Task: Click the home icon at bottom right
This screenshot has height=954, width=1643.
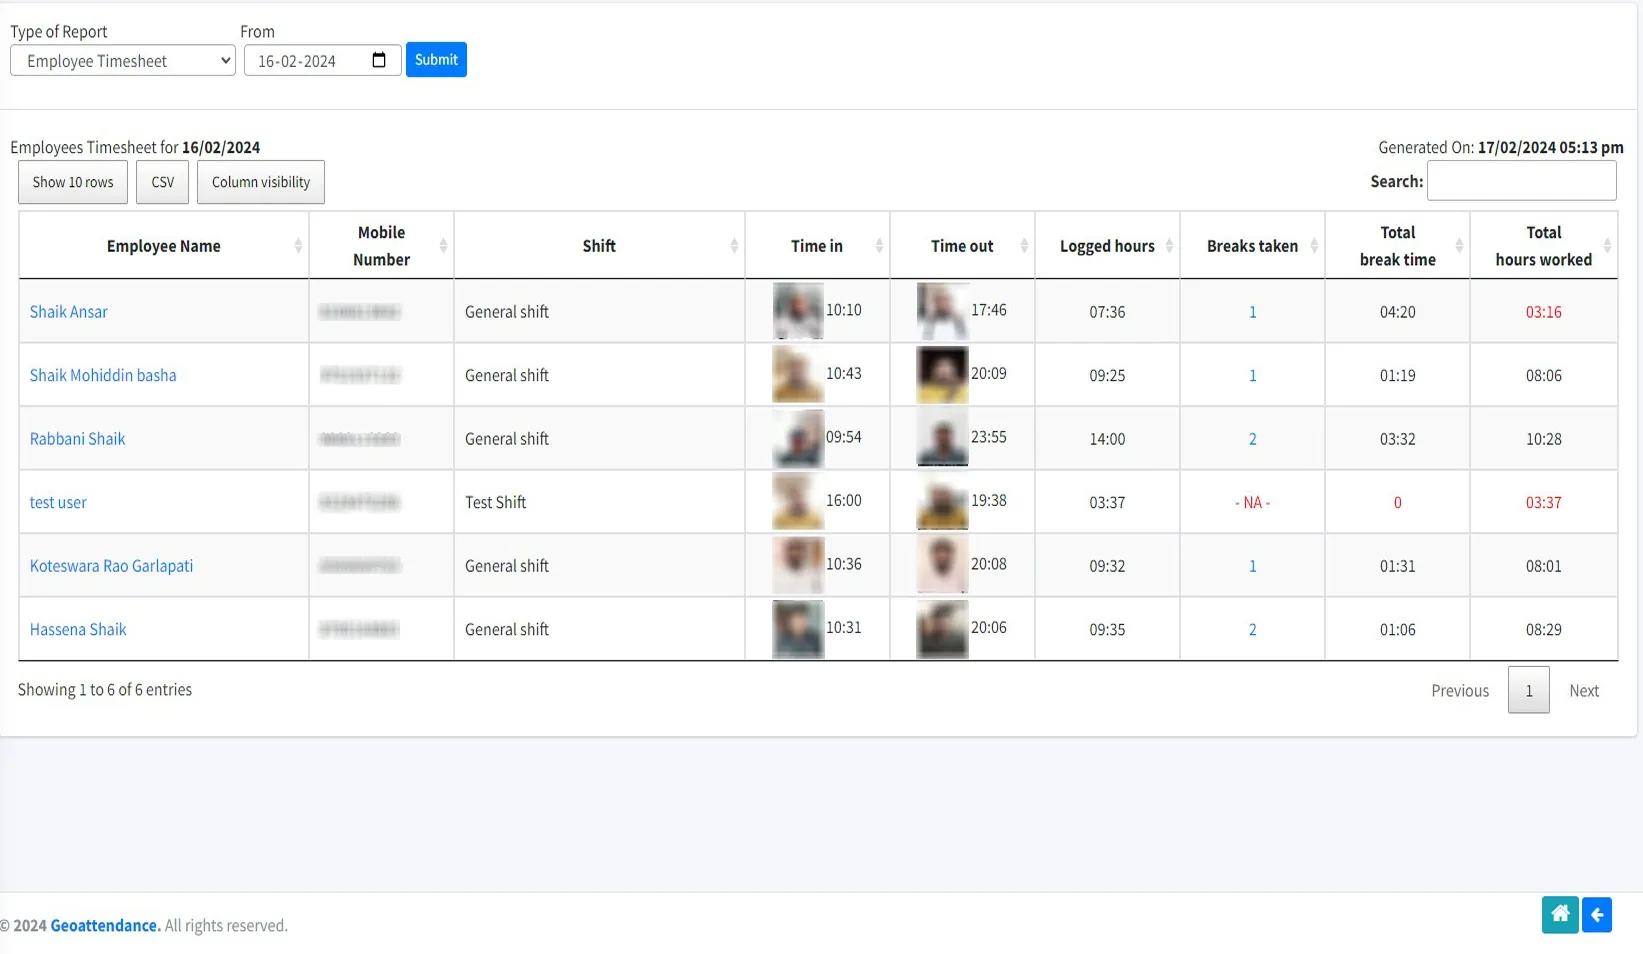Action: tap(1560, 914)
